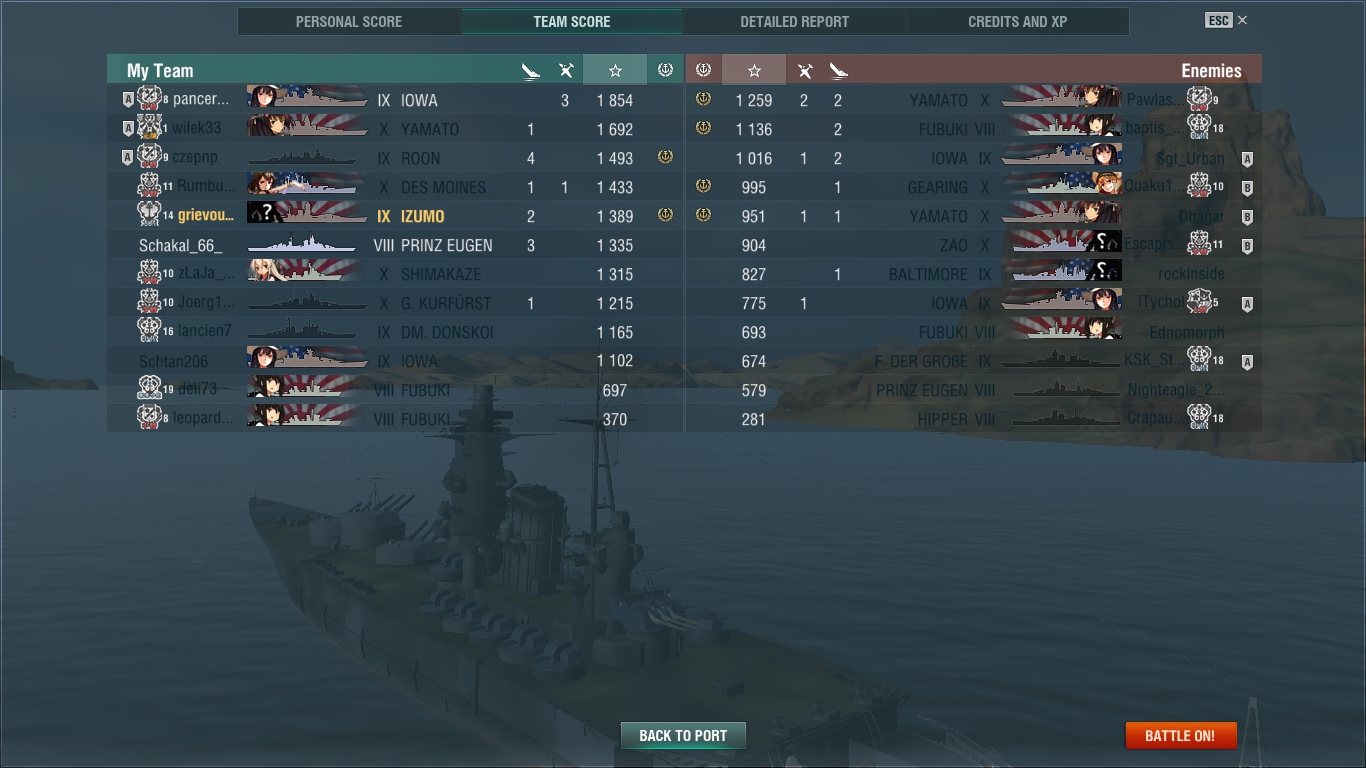The height and width of the screenshot is (768, 1366).
Task: Close results screen with ESC X
Action: tap(1227, 20)
